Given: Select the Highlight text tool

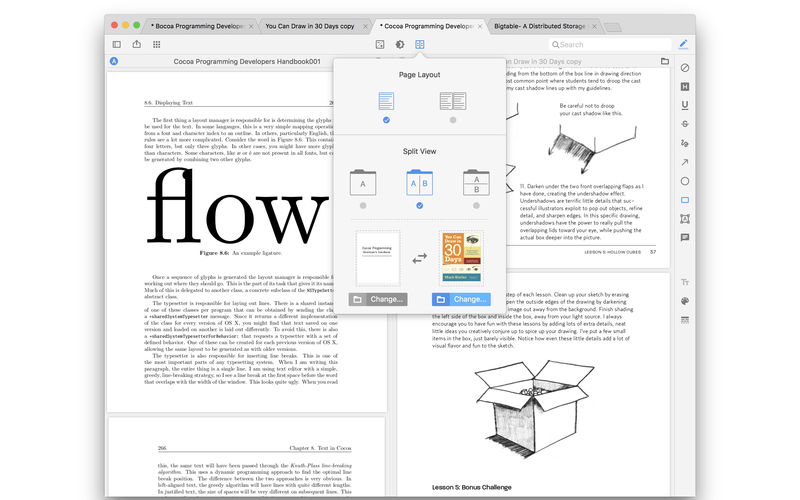Looking at the screenshot, I should tap(685, 87).
